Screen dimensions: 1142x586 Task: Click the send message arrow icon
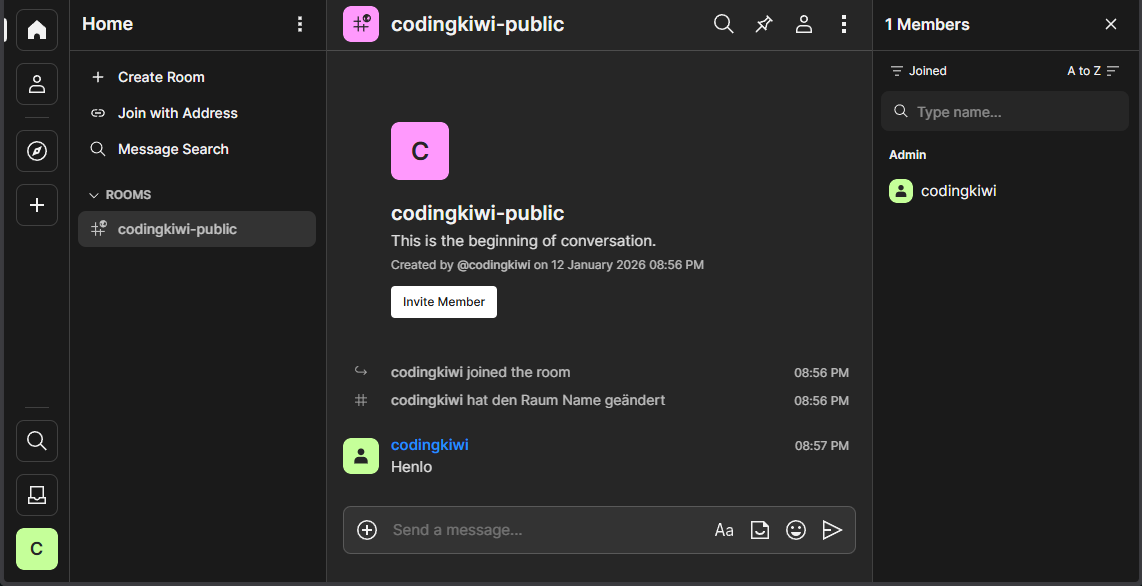click(832, 530)
